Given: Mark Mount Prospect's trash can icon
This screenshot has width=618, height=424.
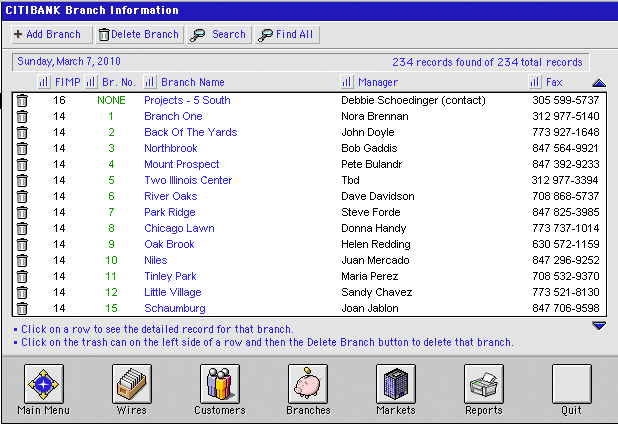Looking at the screenshot, I should click(22, 164).
